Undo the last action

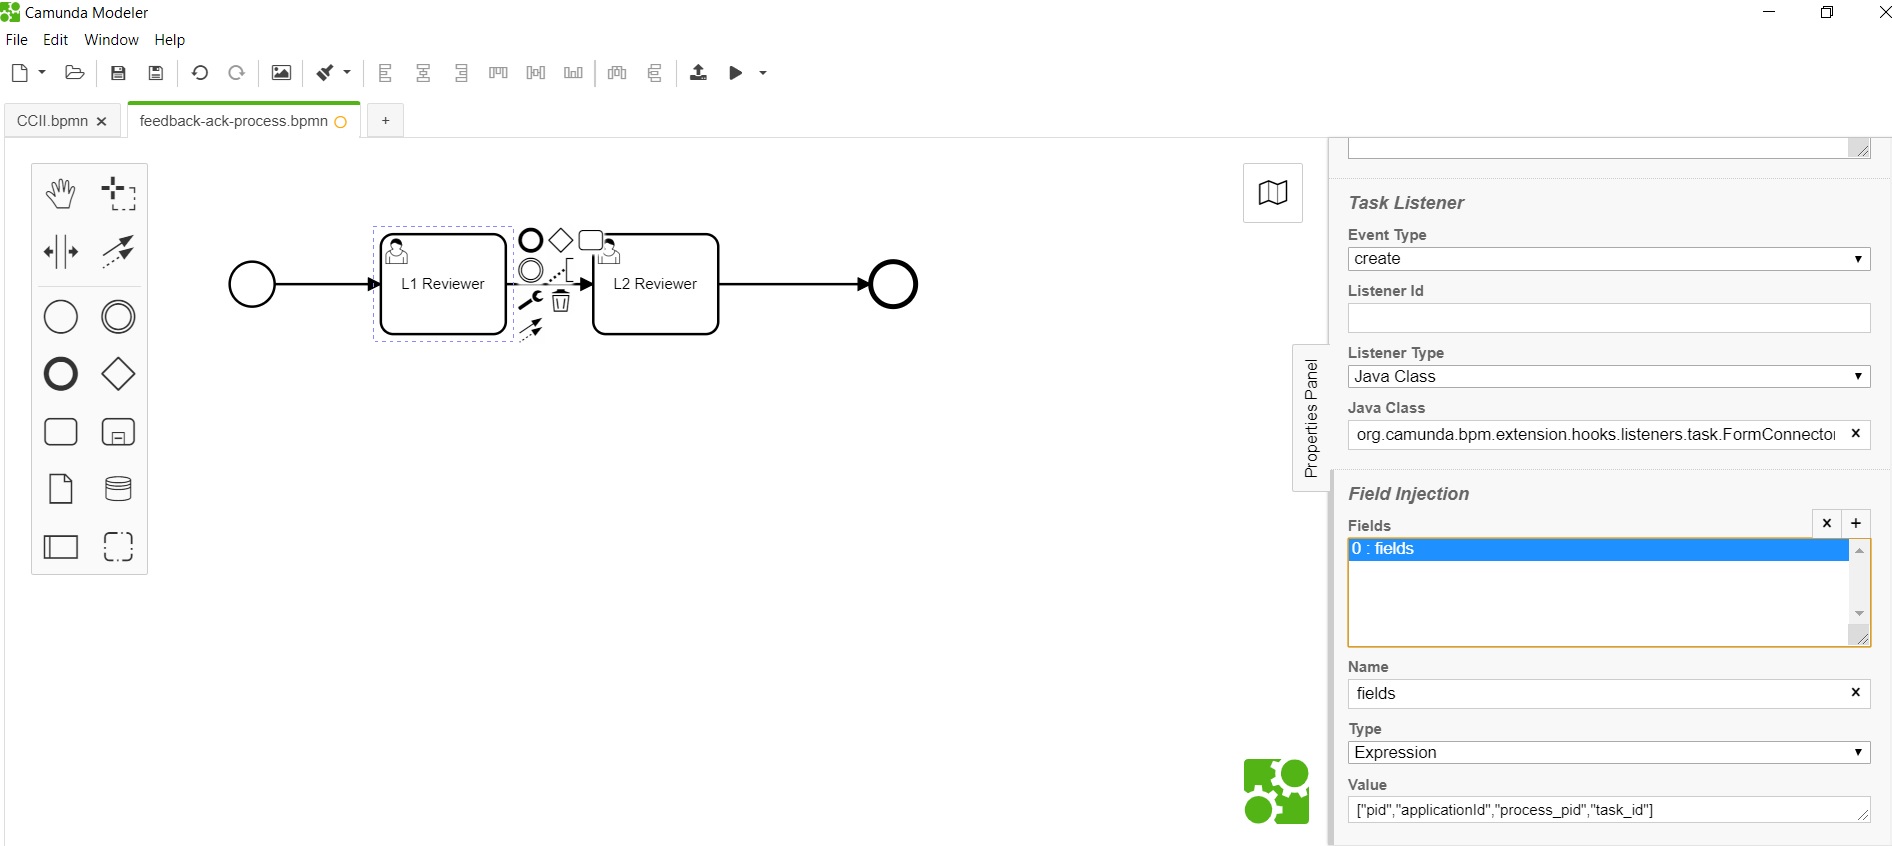pyautogui.click(x=200, y=73)
